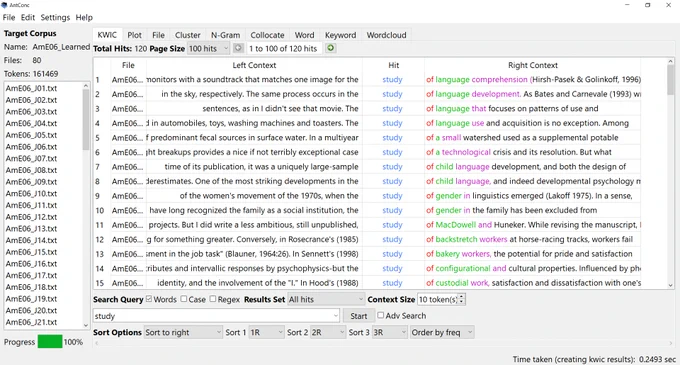
Task: Click row number 7 in results
Action: (x=98, y=166)
